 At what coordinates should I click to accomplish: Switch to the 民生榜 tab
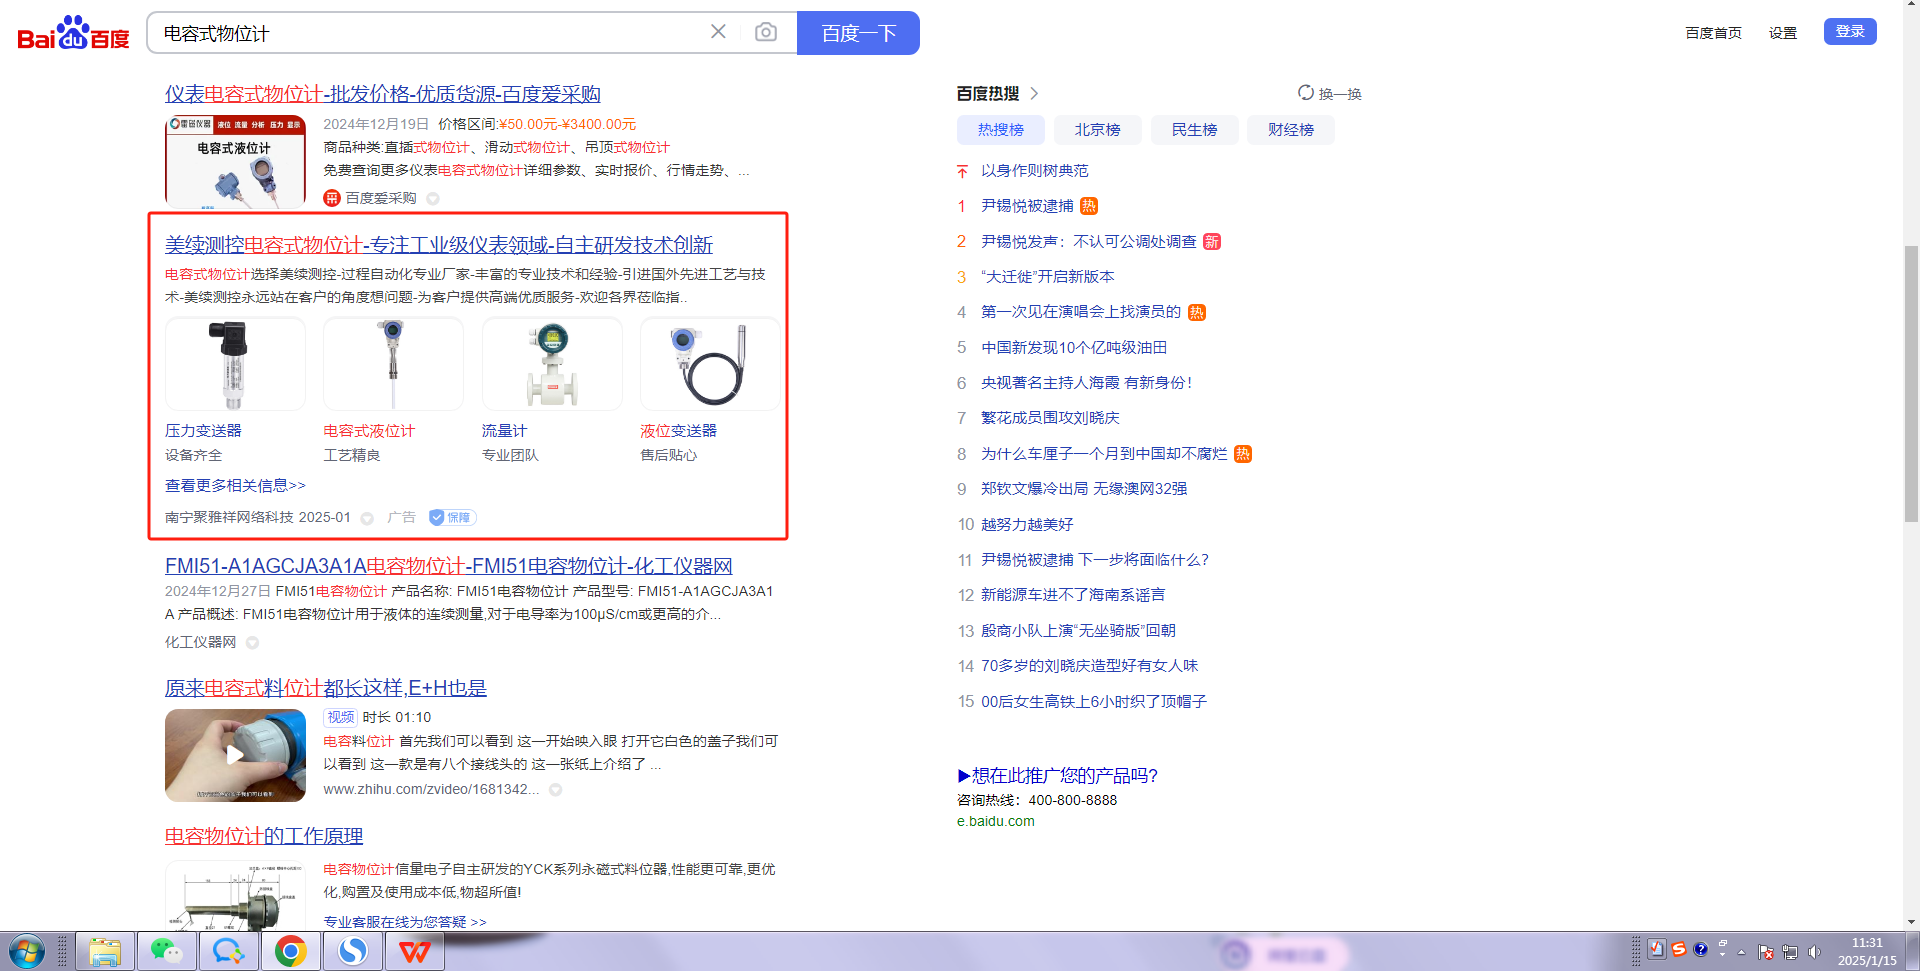1194,130
